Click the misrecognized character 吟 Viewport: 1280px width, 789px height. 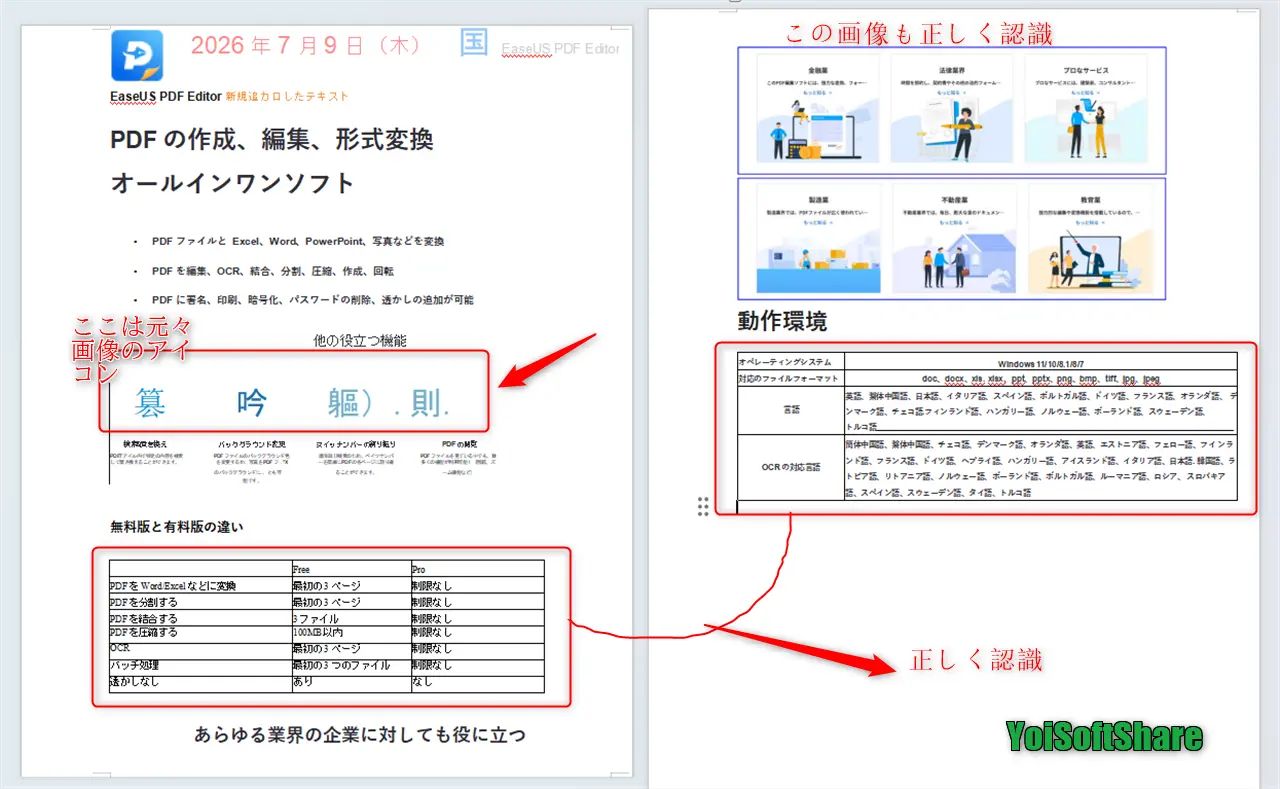pyautogui.click(x=252, y=402)
